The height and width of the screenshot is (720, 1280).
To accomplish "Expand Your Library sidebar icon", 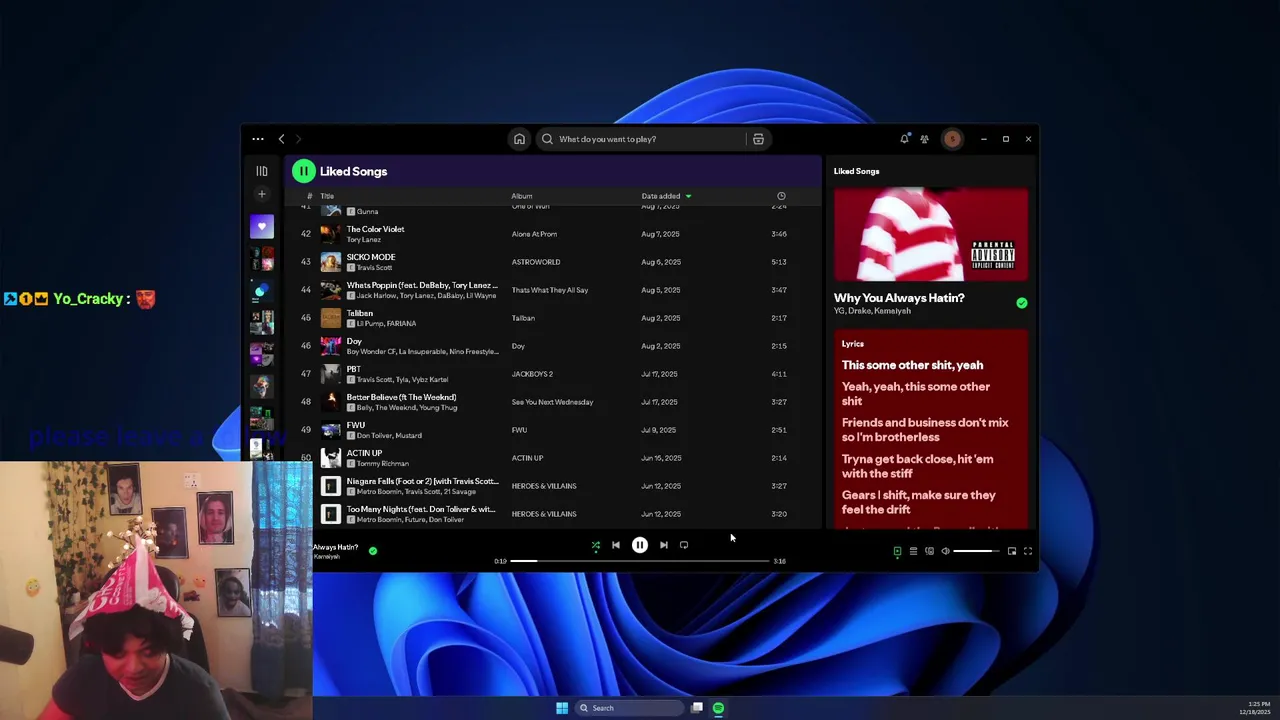I will click(262, 171).
